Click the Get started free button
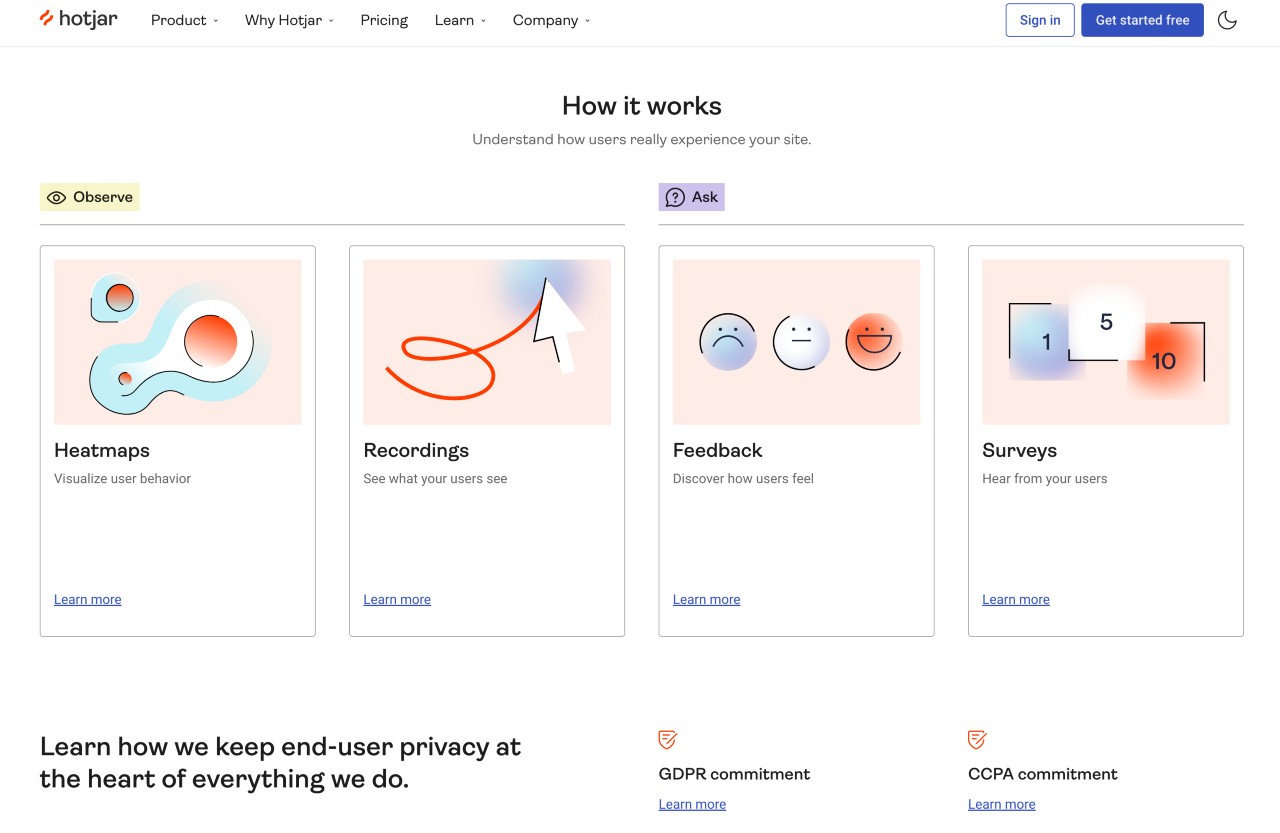This screenshot has height=833, width=1280. pos(1142,20)
